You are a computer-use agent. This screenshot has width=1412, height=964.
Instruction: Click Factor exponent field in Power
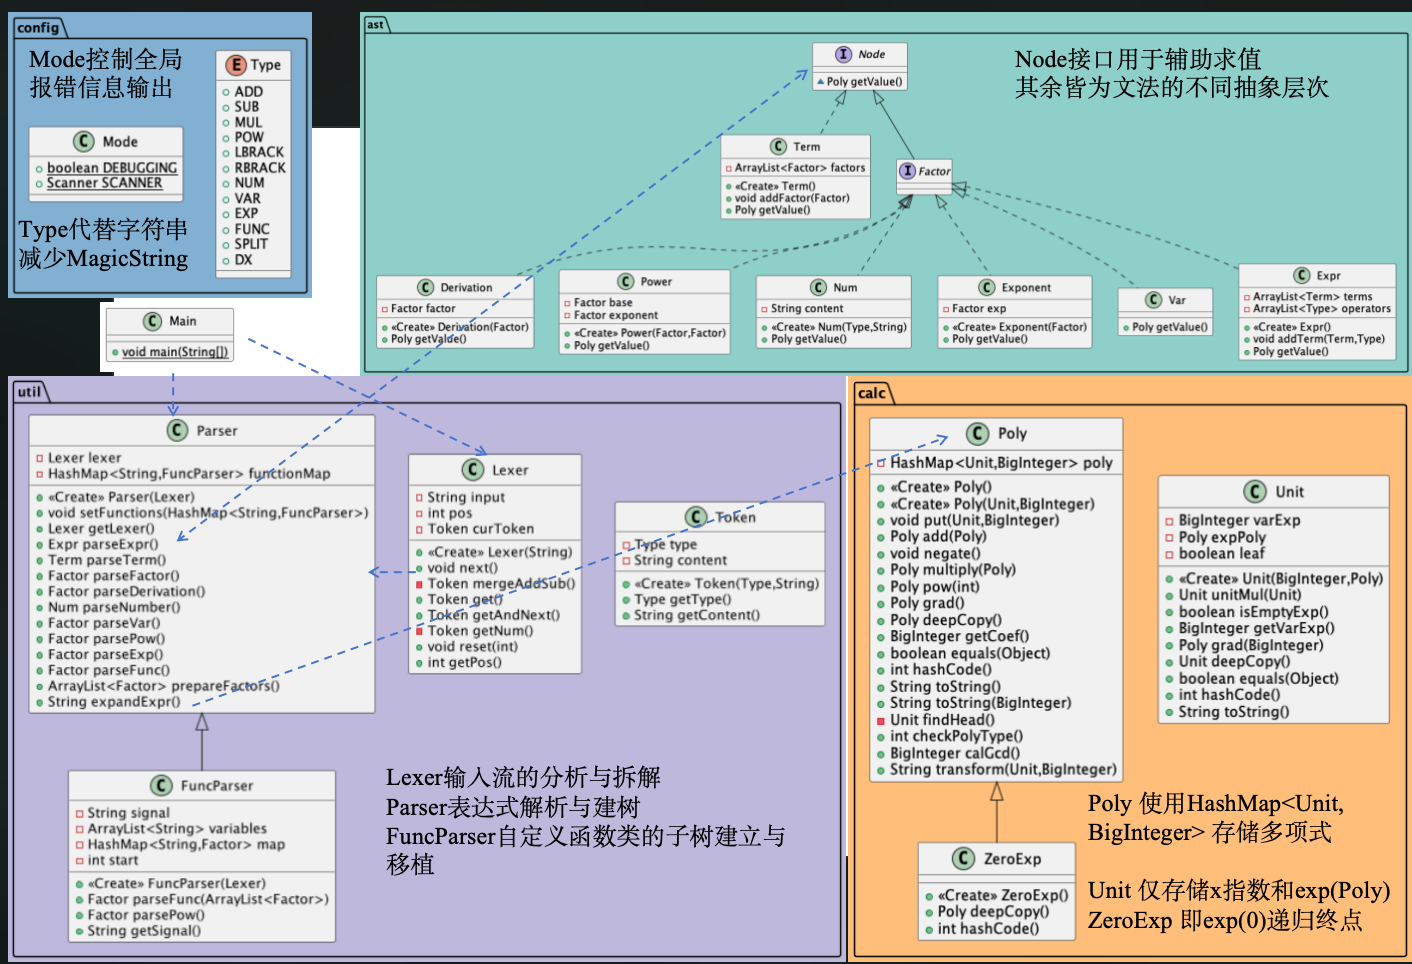pyautogui.click(x=616, y=315)
